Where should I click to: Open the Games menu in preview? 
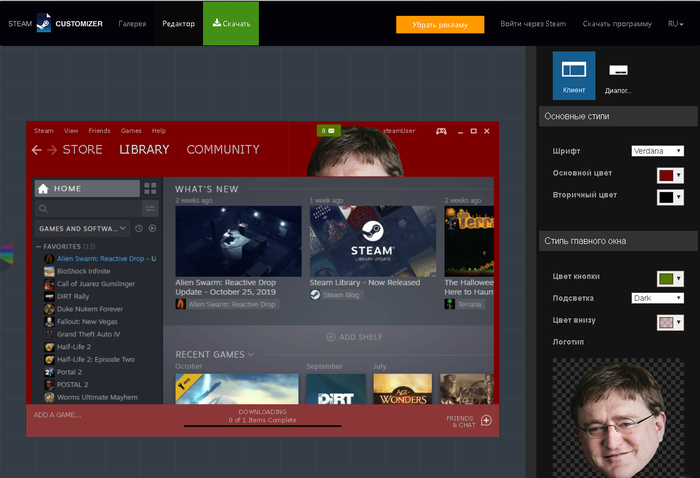pyautogui.click(x=131, y=131)
